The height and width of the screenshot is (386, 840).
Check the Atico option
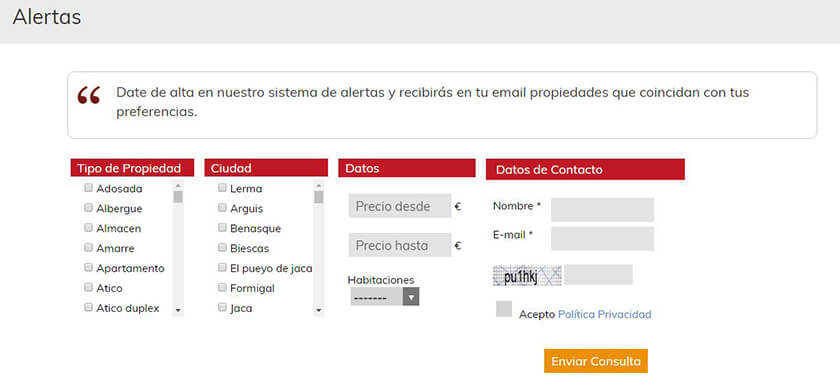coord(88,287)
